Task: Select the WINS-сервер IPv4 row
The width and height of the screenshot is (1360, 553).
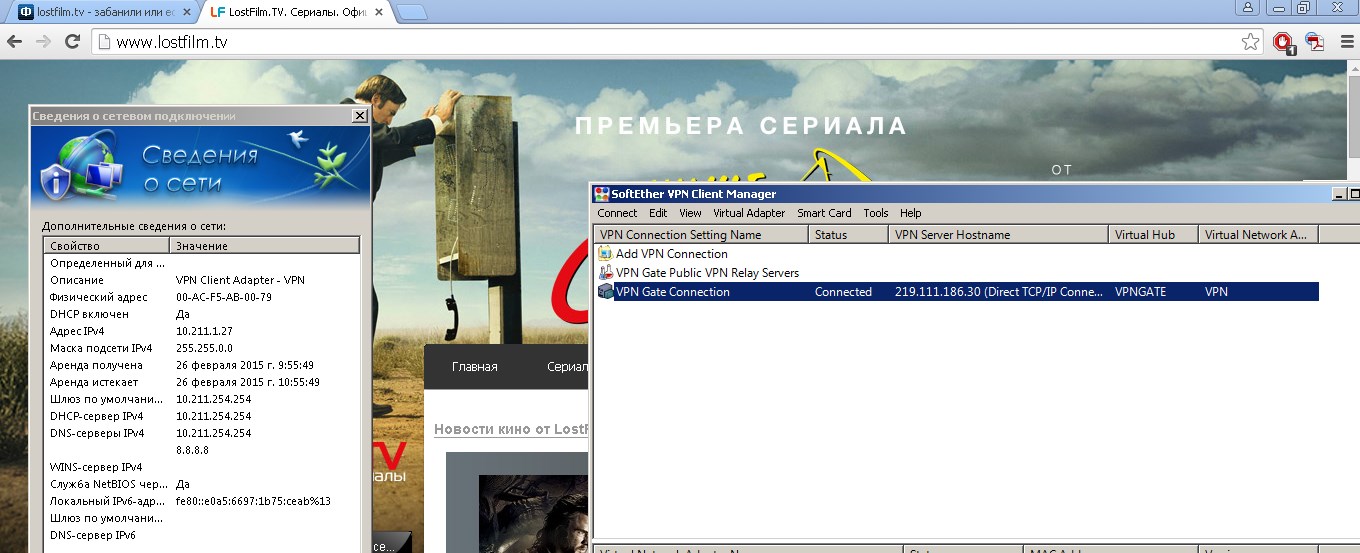Action: coord(202,467)
